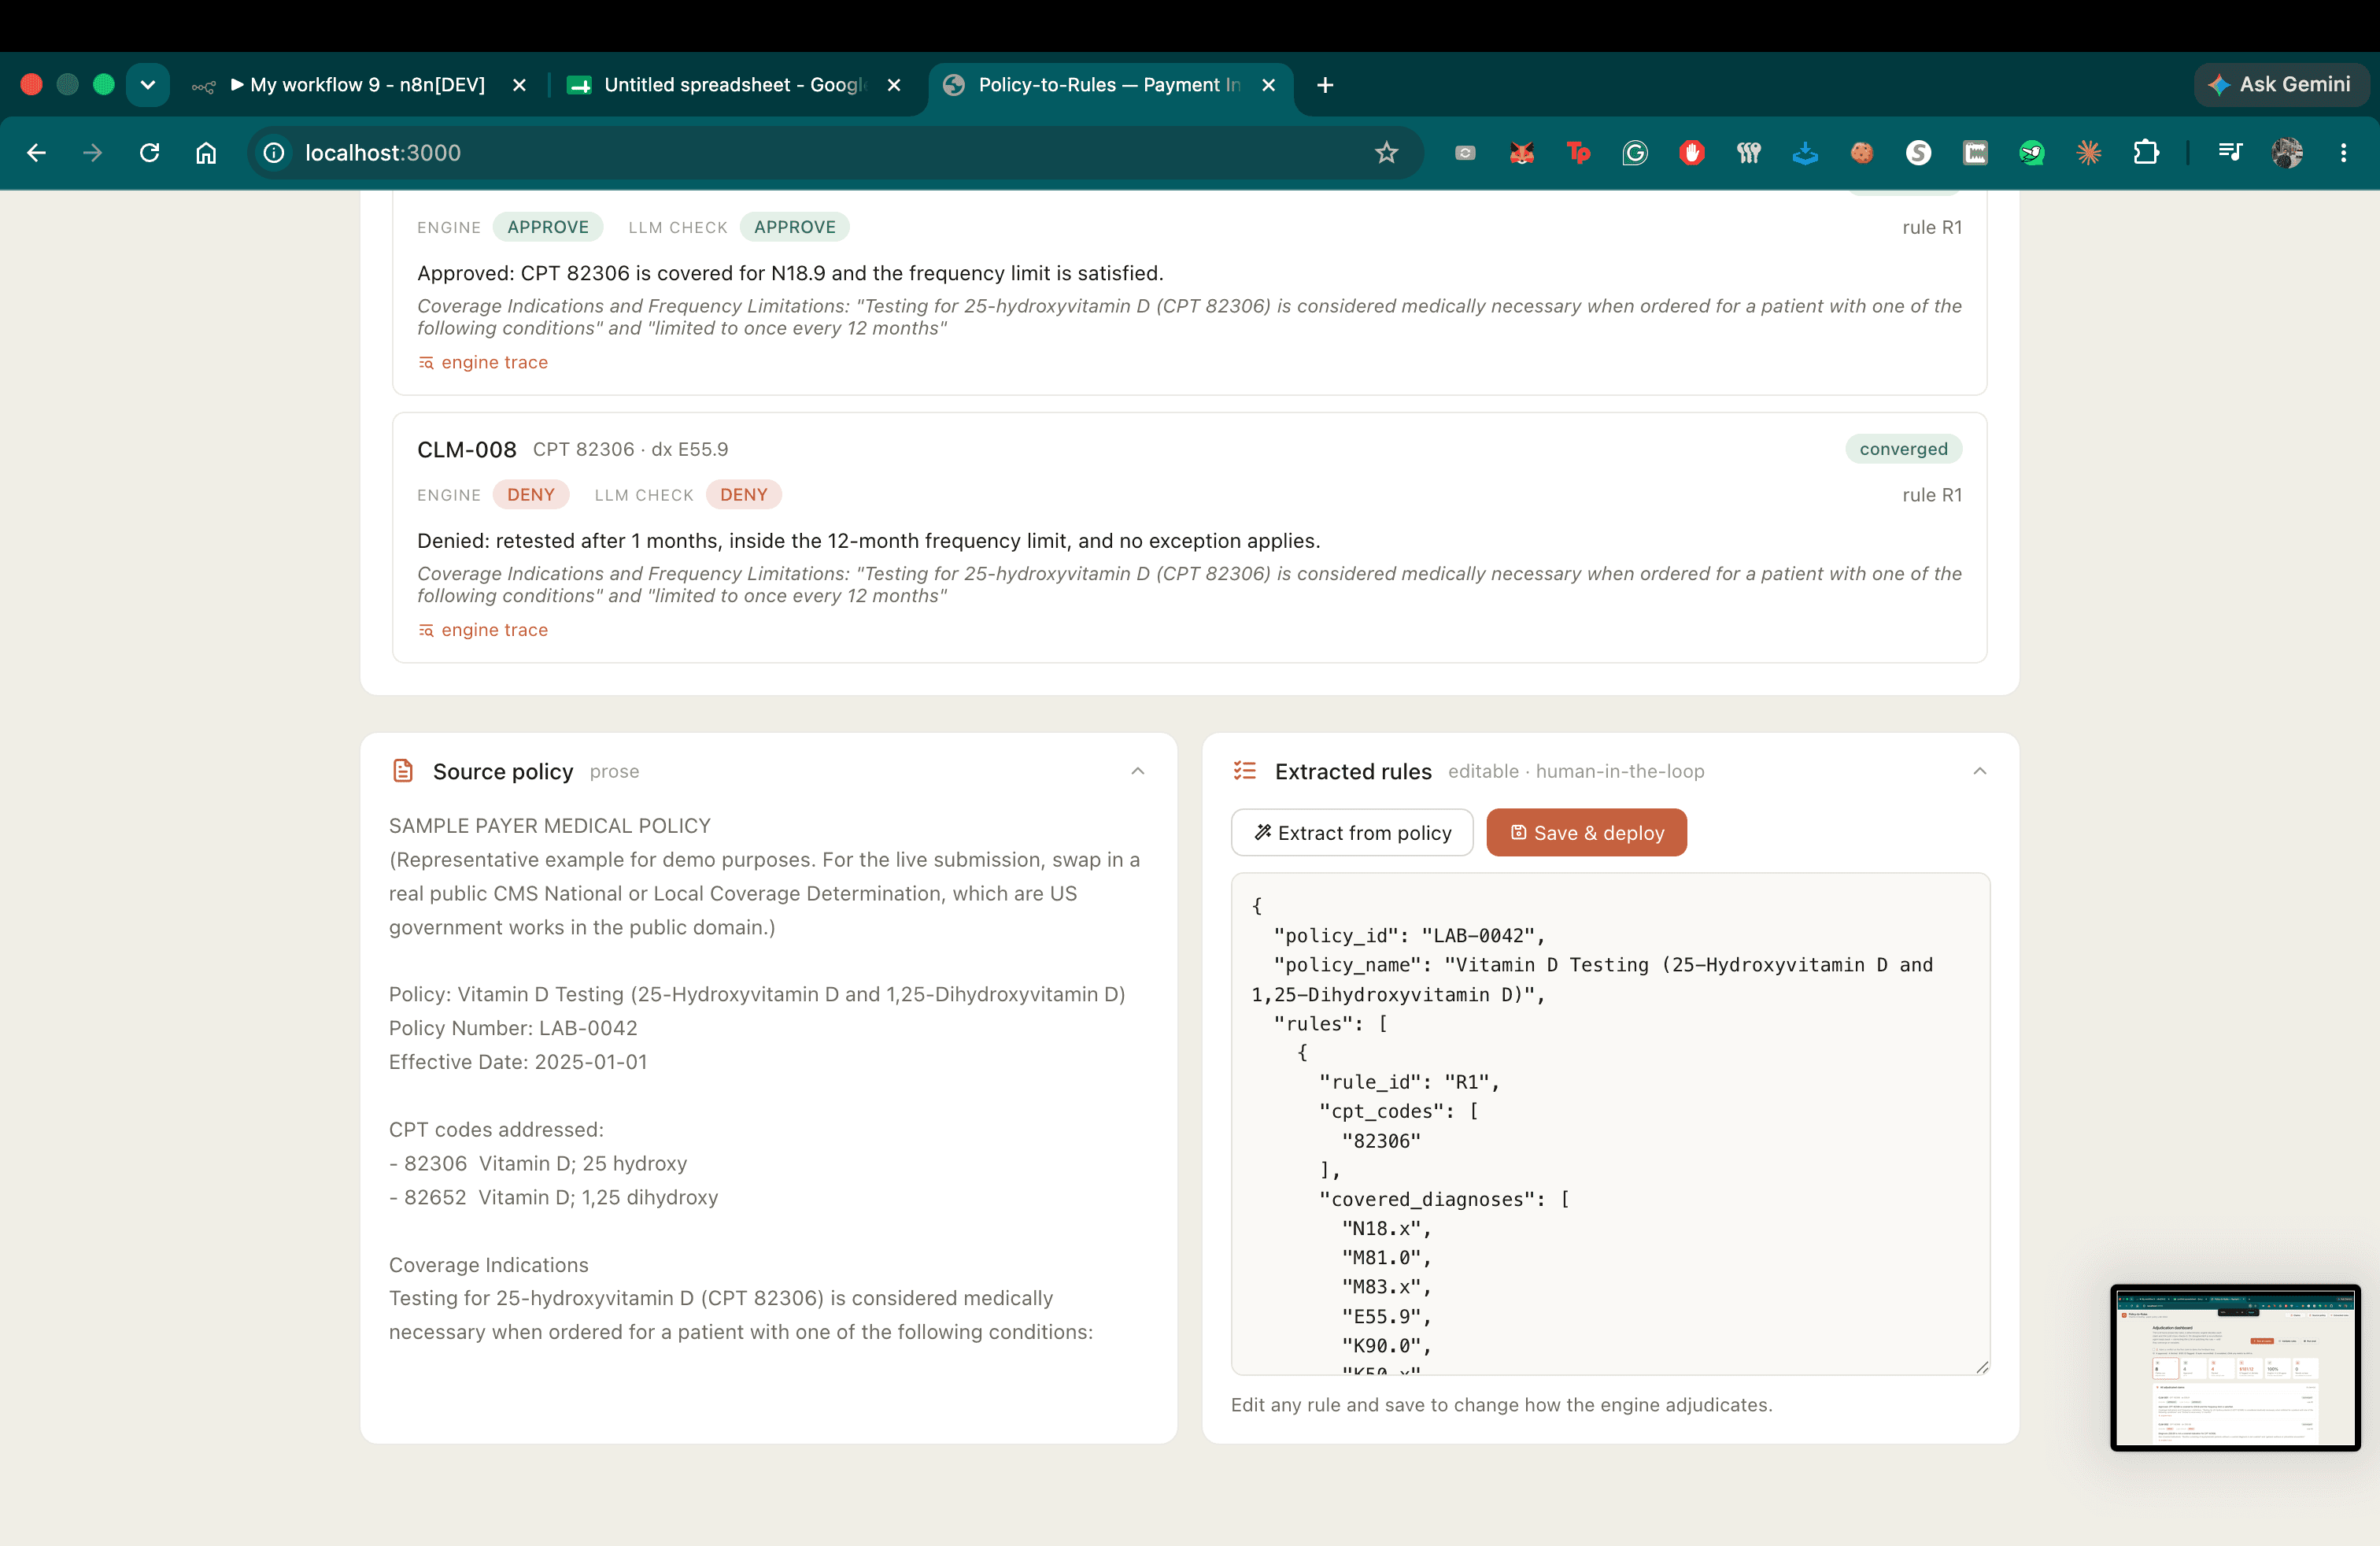Go back to the previous page

(x=37, y=153)
